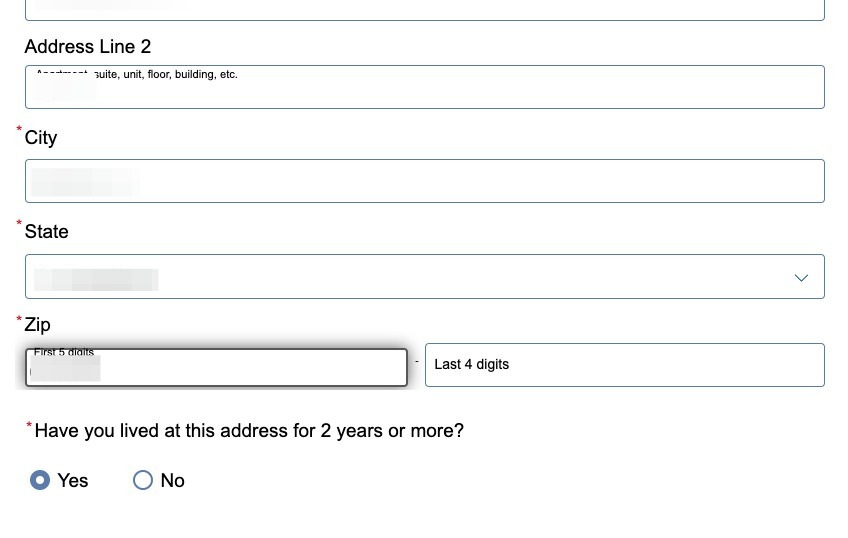The height and width of the screenshot is (538, 848).
Task: Click the First 5 digits floating label
Action: [x=64, y=352]
